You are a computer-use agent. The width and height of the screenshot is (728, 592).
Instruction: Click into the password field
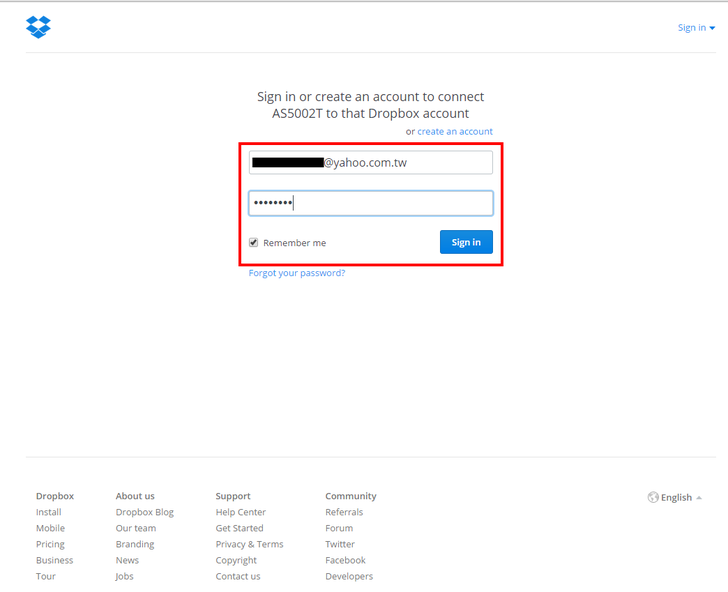[371, 204]
